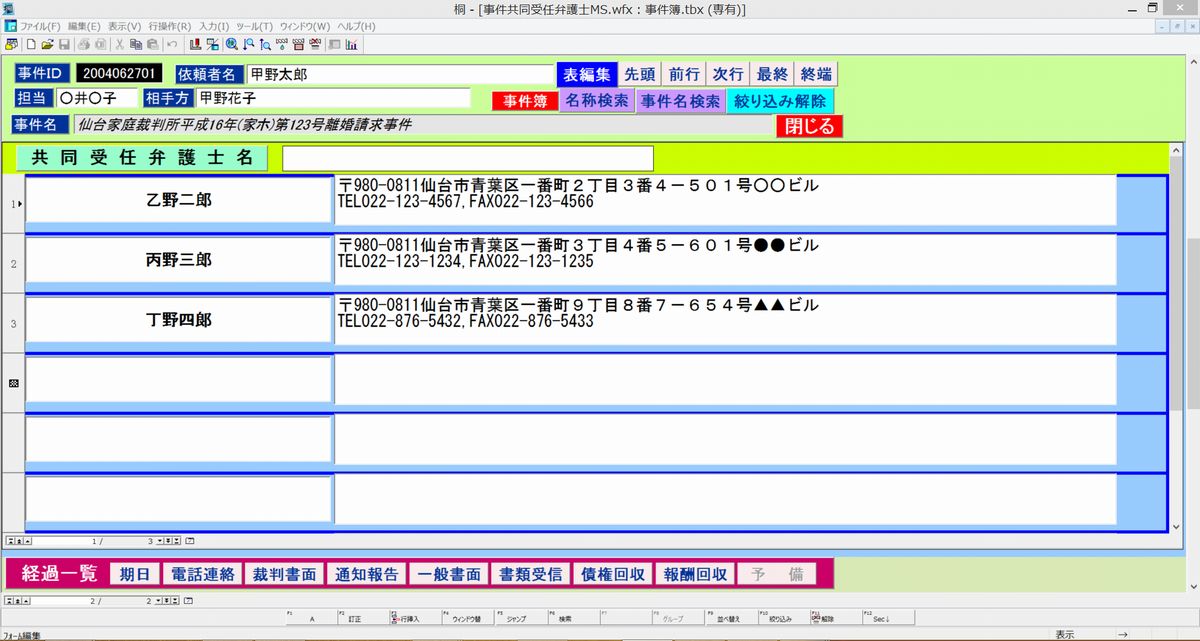This screenshot has width=1200, height=641.
Task: Click the scroll down arrow of lawyer list
Action: pos(1176,525)
